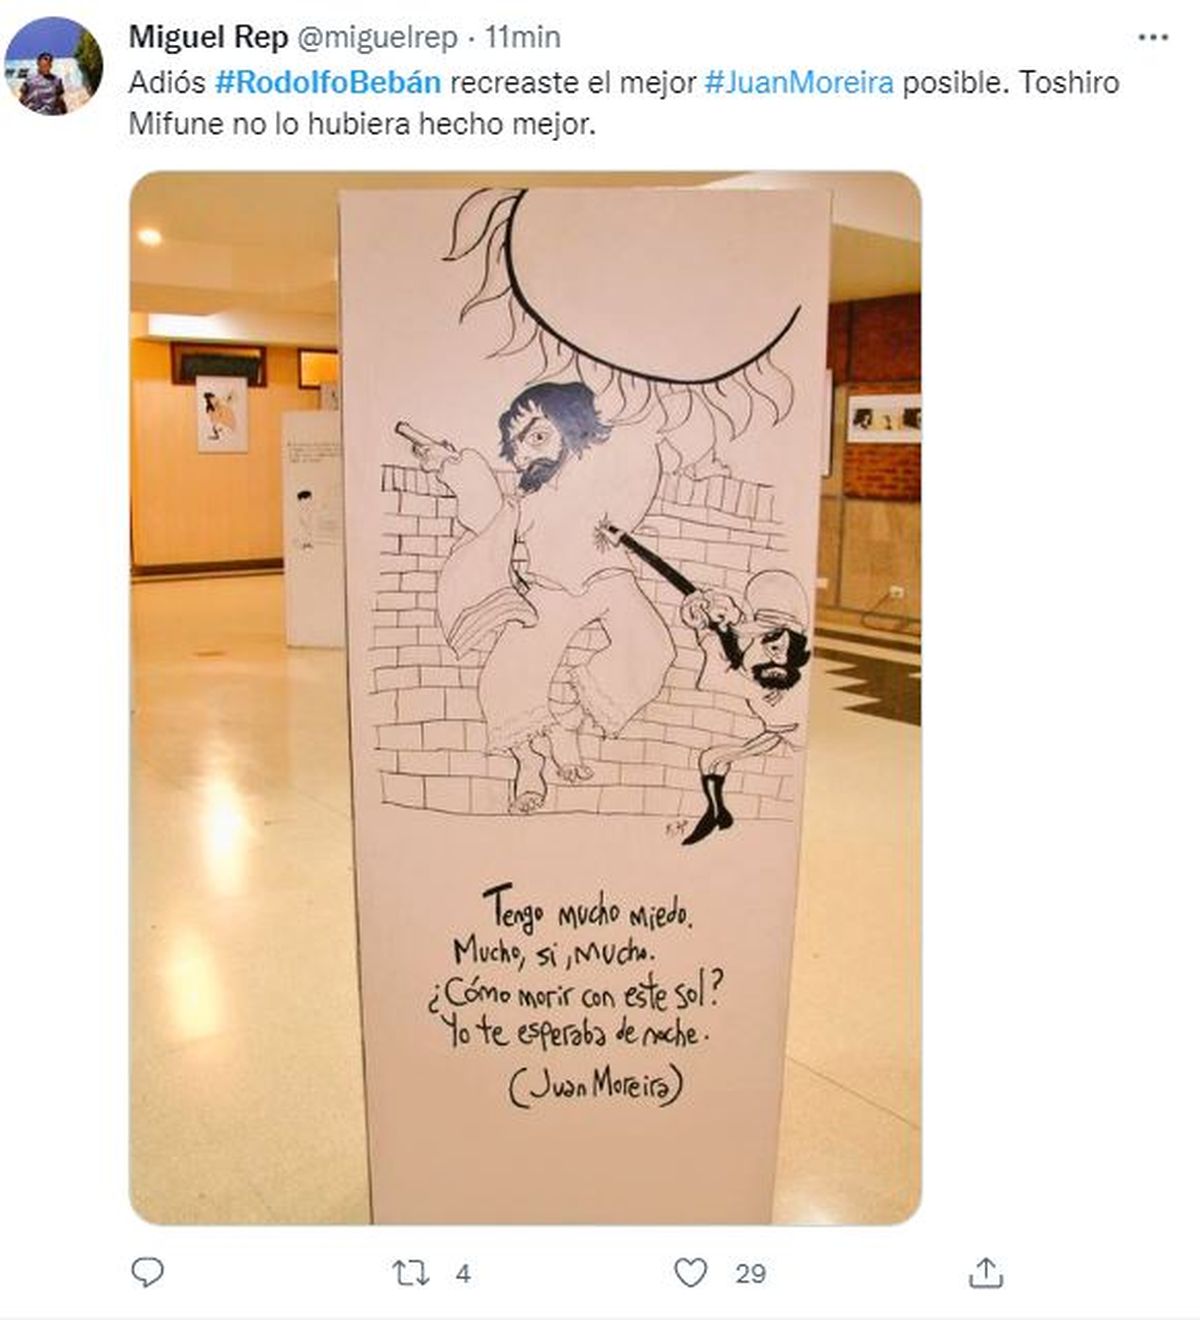Click the reply speech bubble icon
1200x1320 pixels.
point(148,1272)
